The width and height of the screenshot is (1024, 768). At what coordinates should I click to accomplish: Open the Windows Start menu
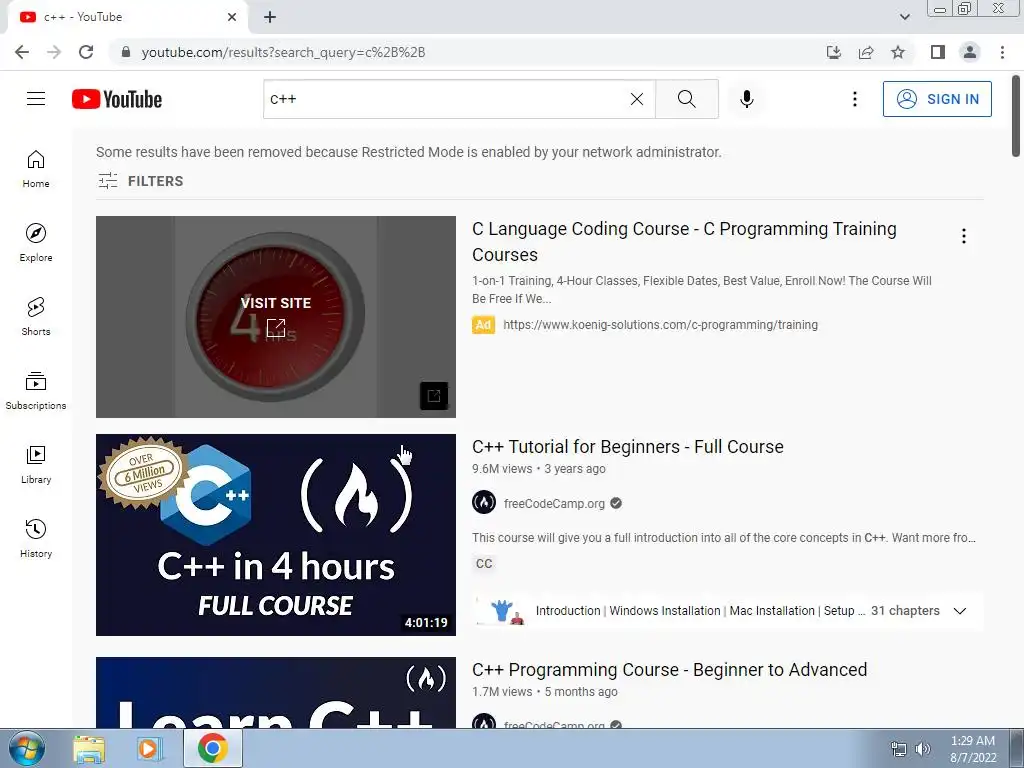(x=27, y=748)
